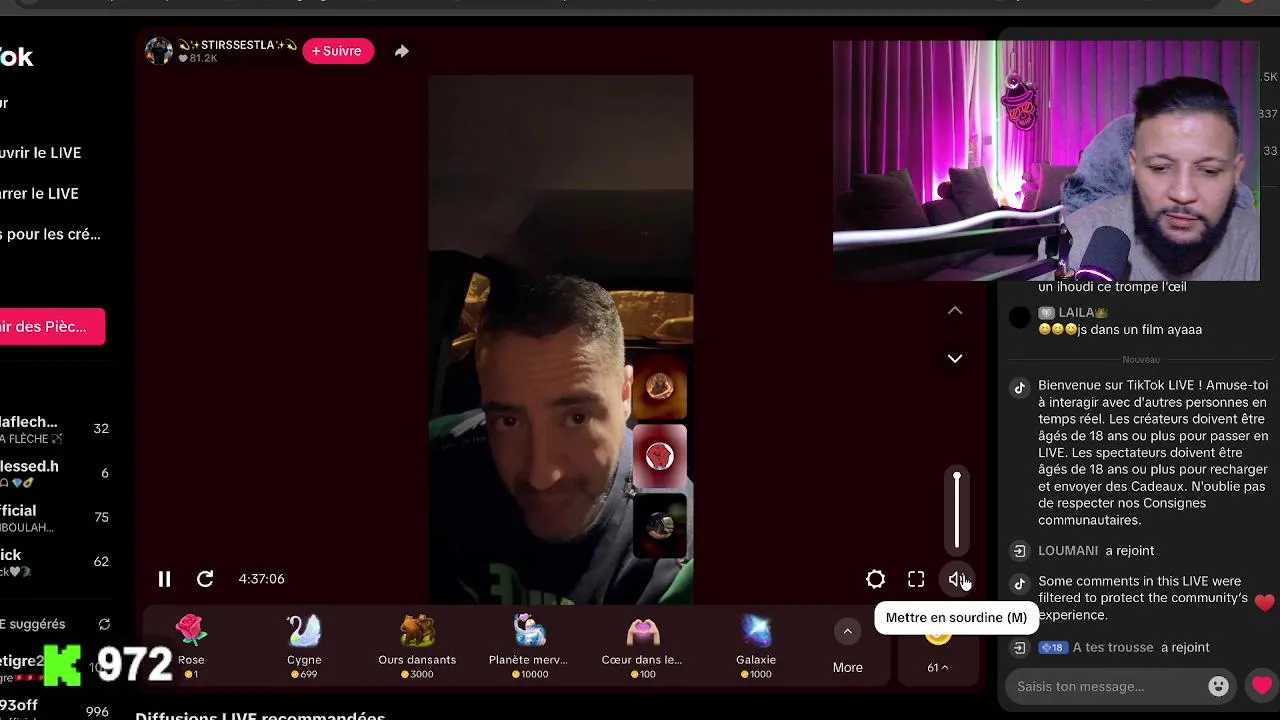Screen dimensions: 1280x720
Task: Open stream settings gear icon
Action: (x=875, y=579)
